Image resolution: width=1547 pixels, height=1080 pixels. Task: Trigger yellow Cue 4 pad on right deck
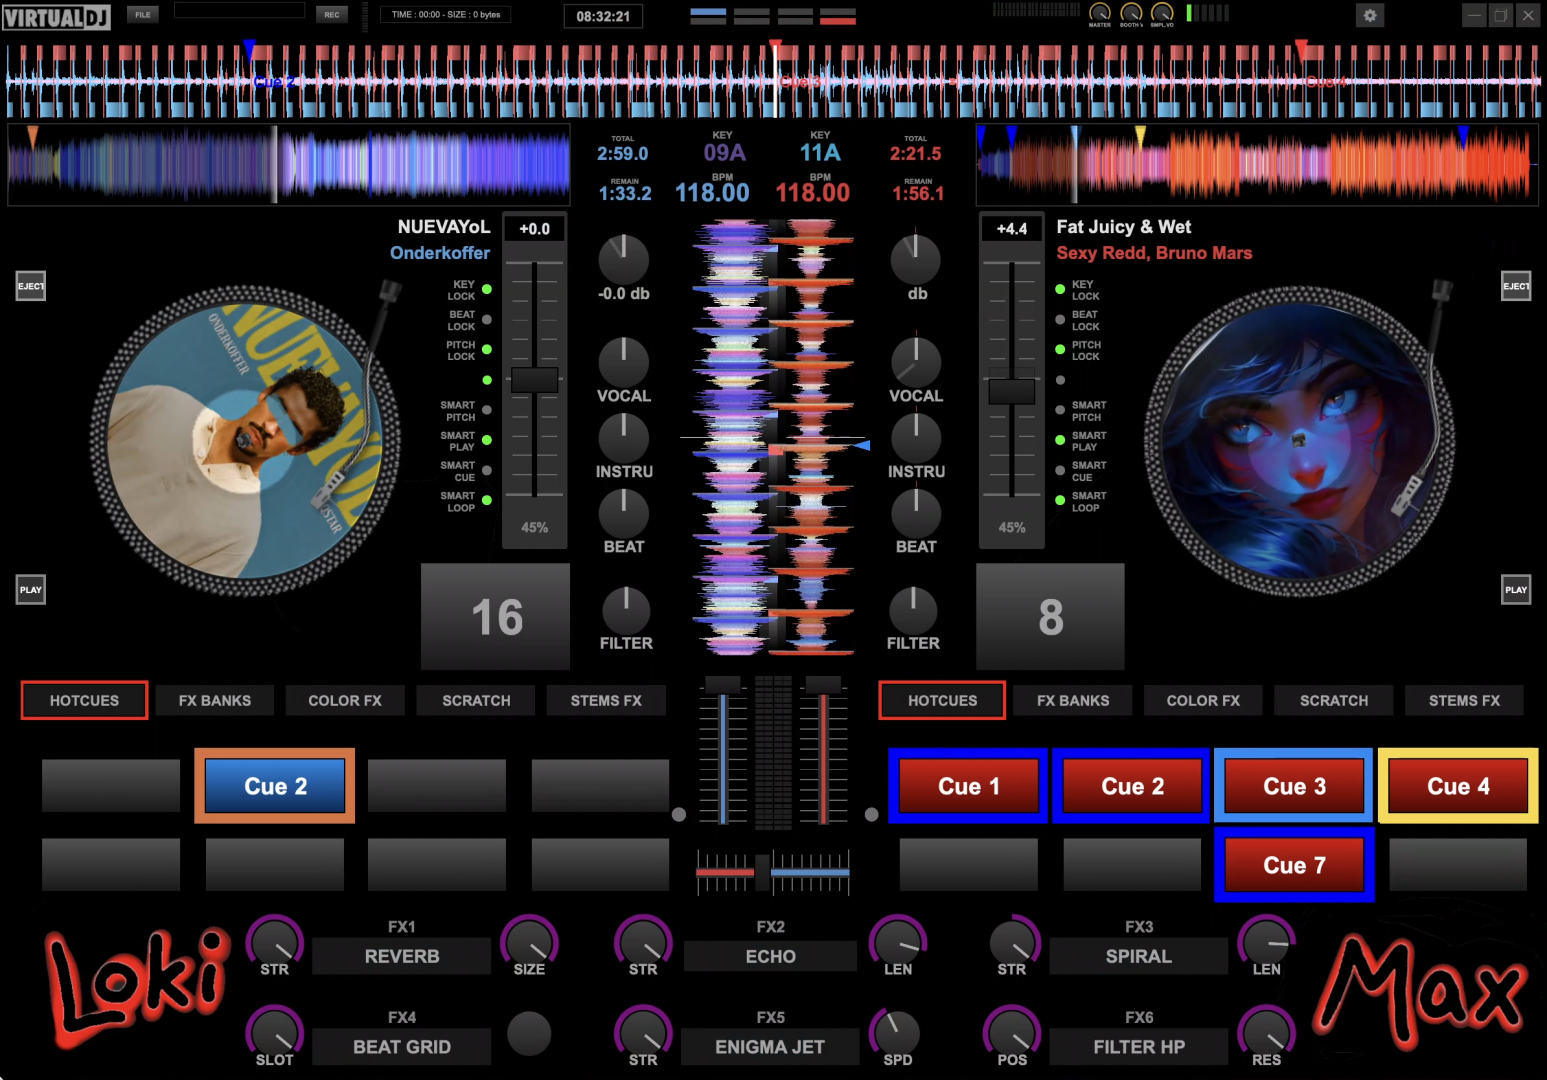click(x=1458, y=786)
